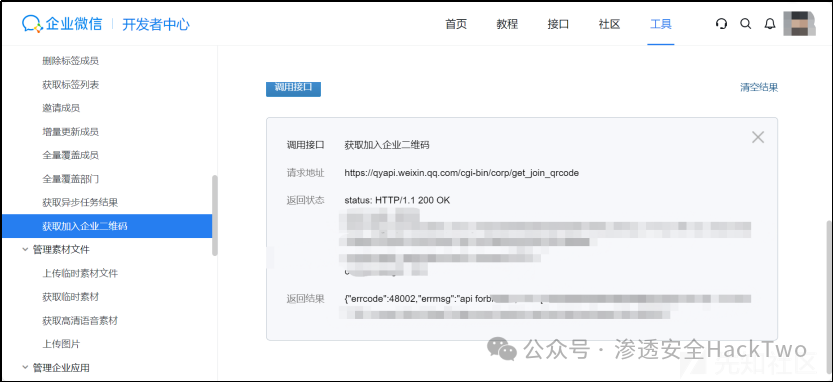Click the 获取加入企业二维码 value in the result panel
The width and height of the screenshot is (833, 382).
[x=387, y=145]
